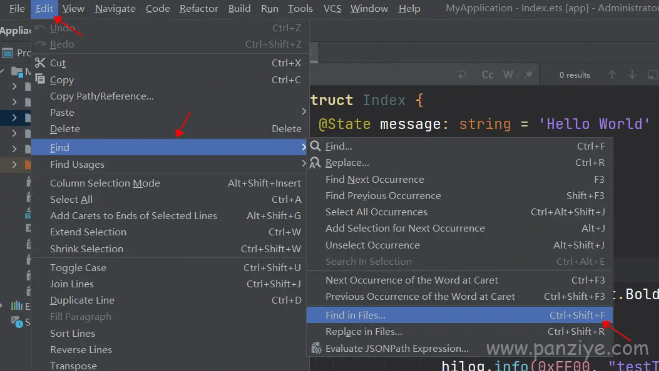Expand the Paste submenu arrow
The width and height of the screenshot is (659, 371).
tap(304, 112)
